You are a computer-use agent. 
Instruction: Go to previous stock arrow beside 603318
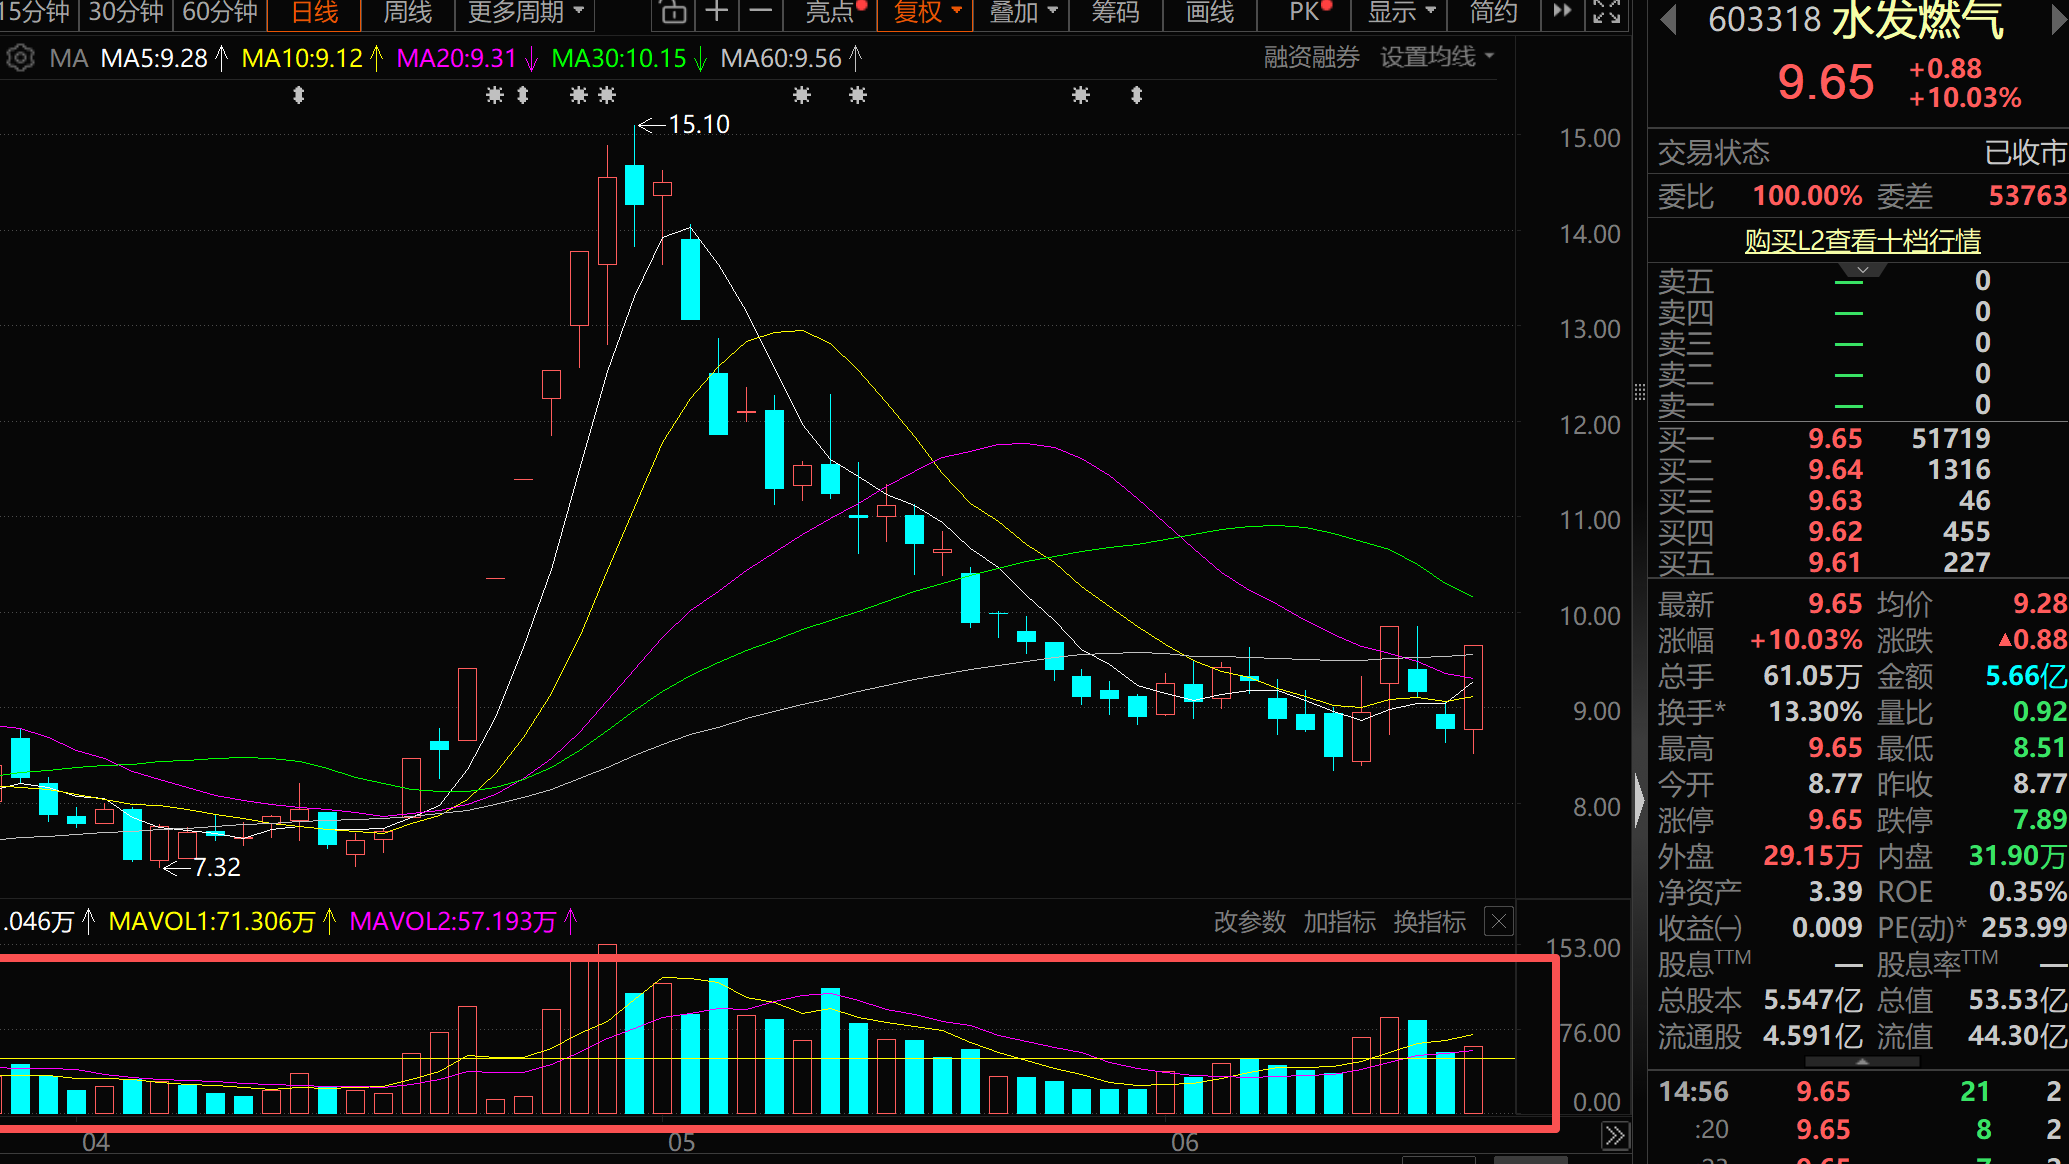tap(1667, 22)
